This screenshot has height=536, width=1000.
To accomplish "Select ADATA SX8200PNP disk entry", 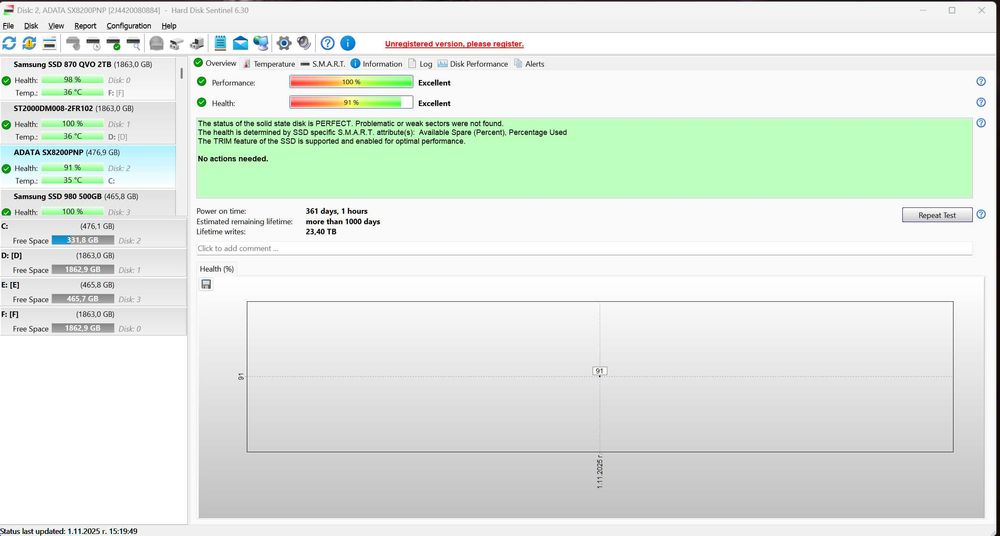I will click(x=88, y=167).
